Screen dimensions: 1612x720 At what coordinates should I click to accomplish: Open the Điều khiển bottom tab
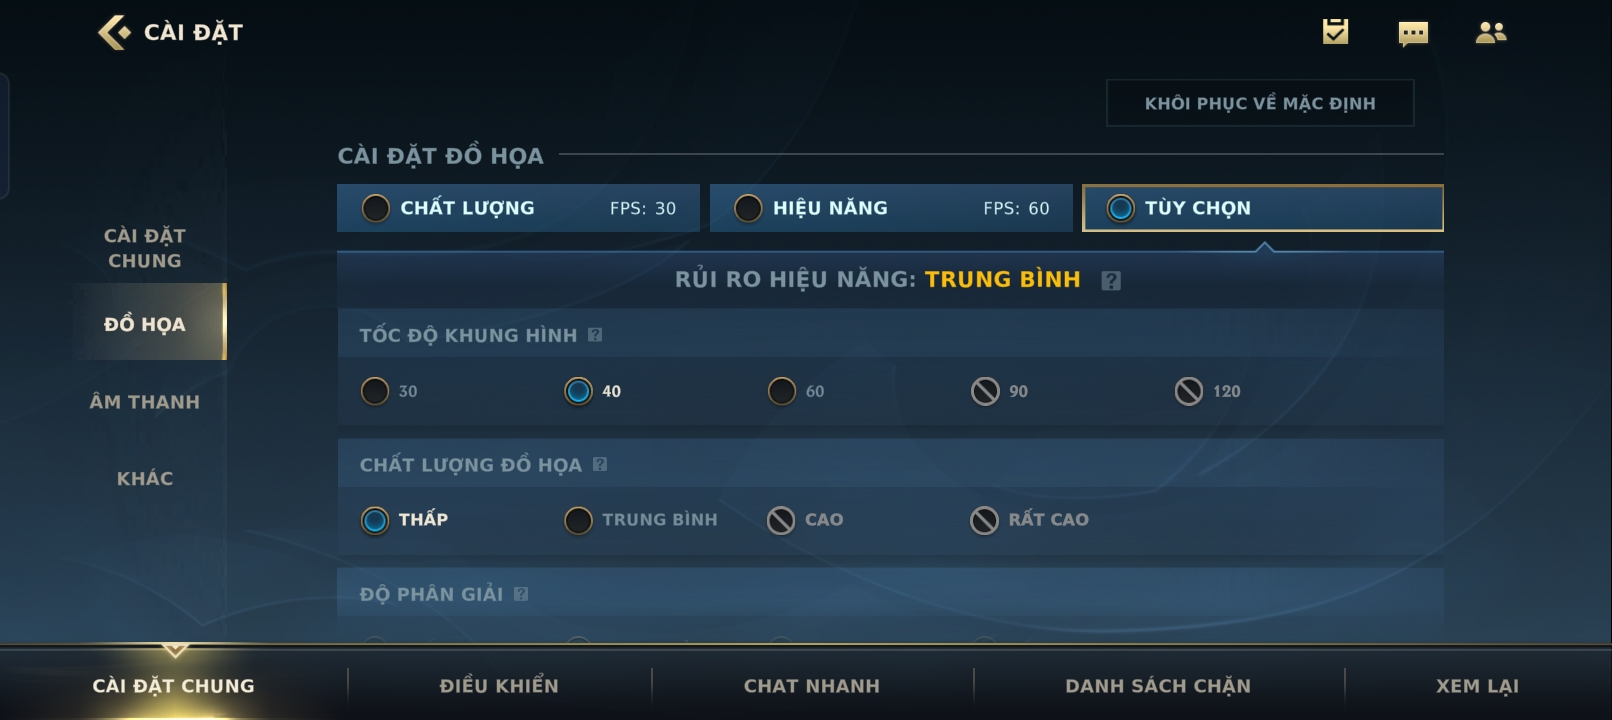pyautogui.click(x=499, y=686)
